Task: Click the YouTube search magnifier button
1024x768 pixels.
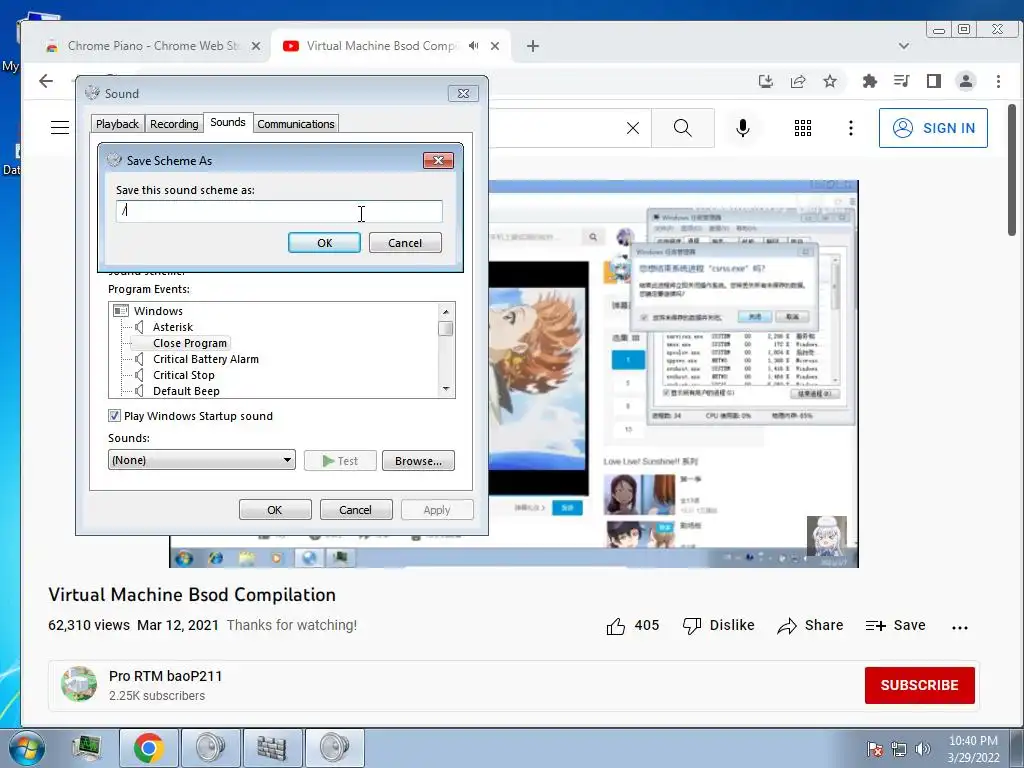Action: coord(682,128)
